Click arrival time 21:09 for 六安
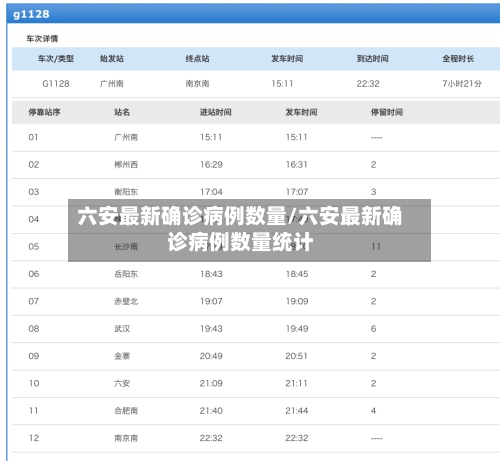The image size is (500, 461). [211, 383]
